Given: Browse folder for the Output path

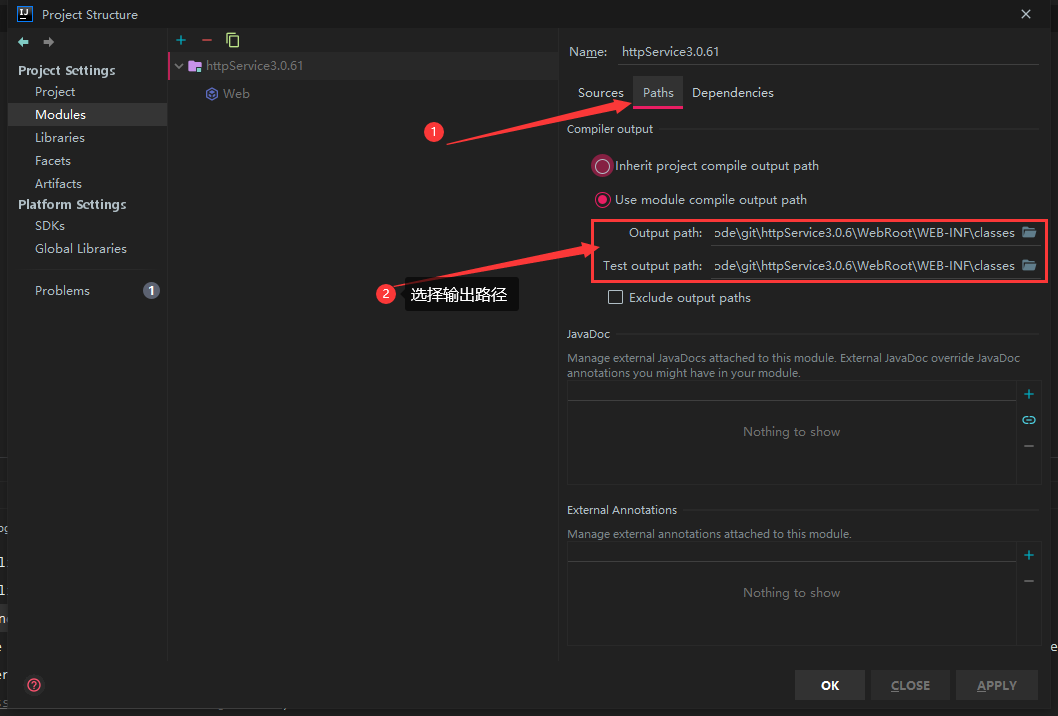Looking at the screenshot, I should (x=1029, y=232).
